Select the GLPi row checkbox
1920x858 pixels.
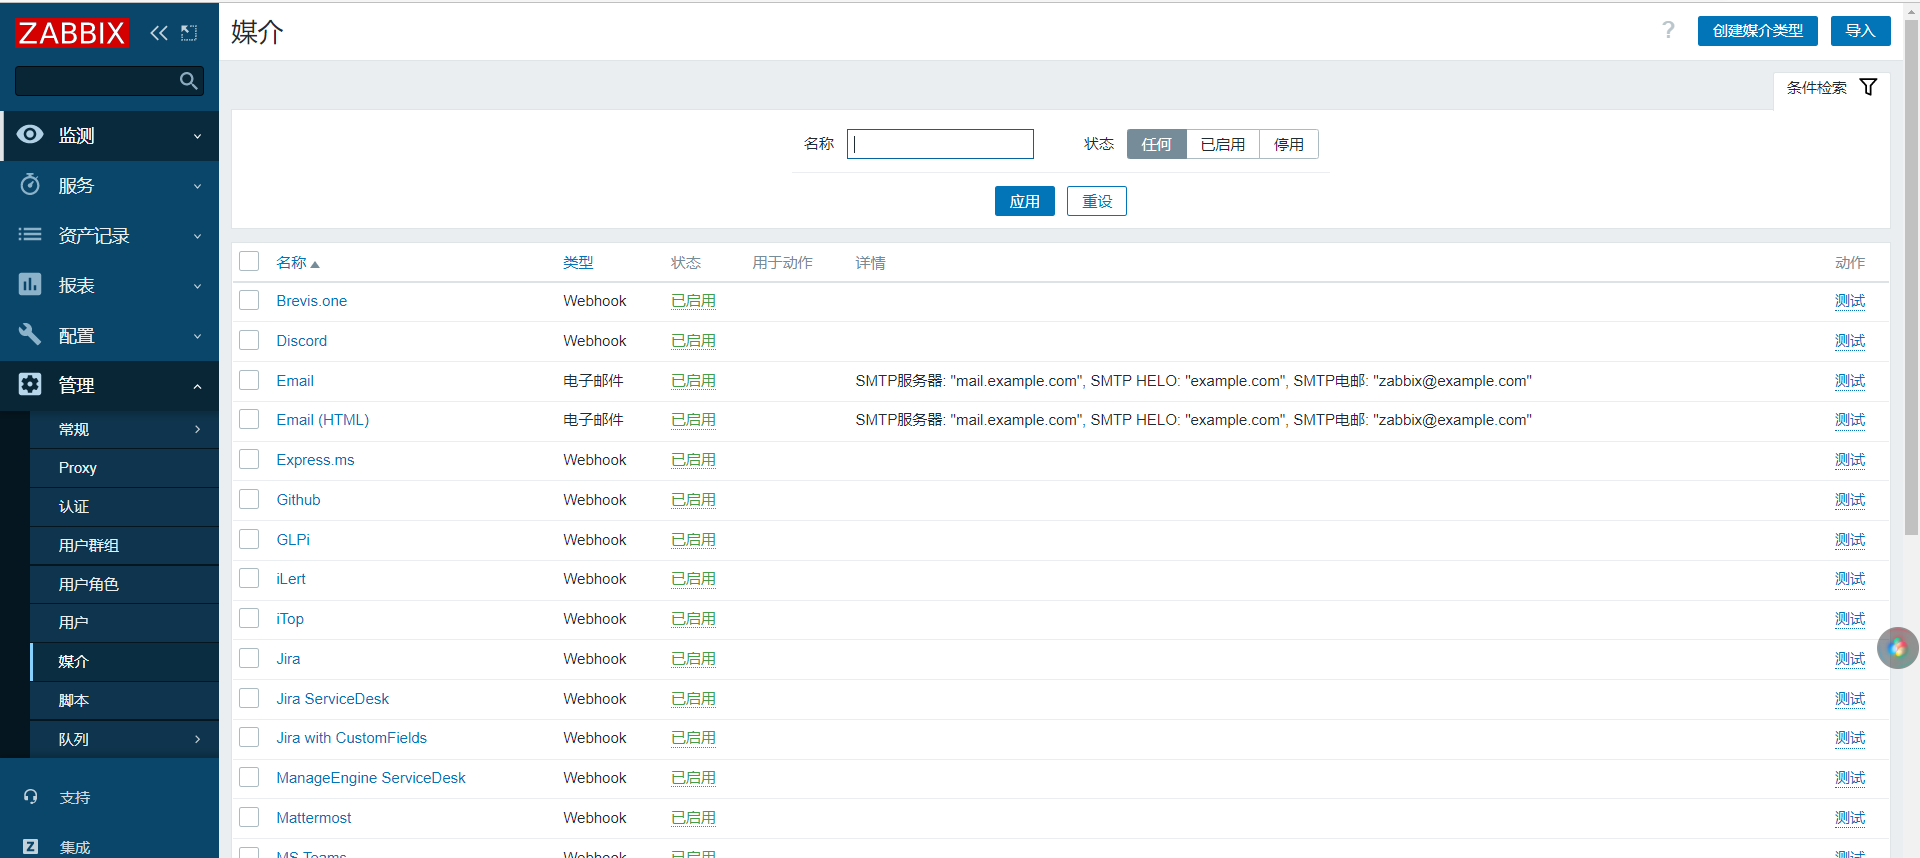tap(249, 539)
